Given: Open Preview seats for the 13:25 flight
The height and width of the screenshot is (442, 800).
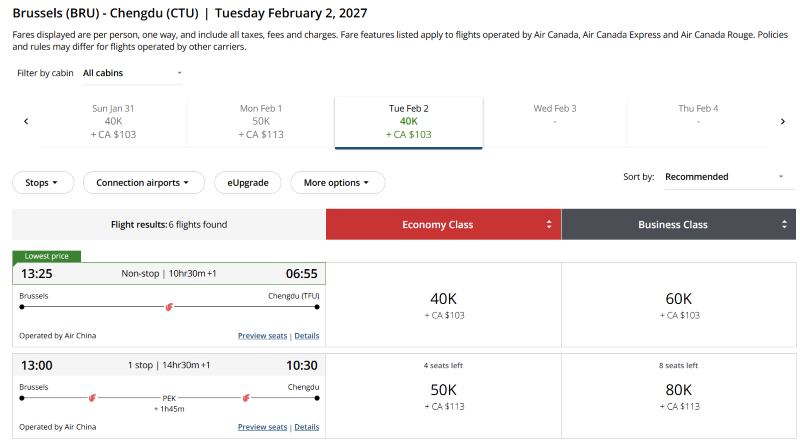Looking at the screenshot, I should (263, 336).
